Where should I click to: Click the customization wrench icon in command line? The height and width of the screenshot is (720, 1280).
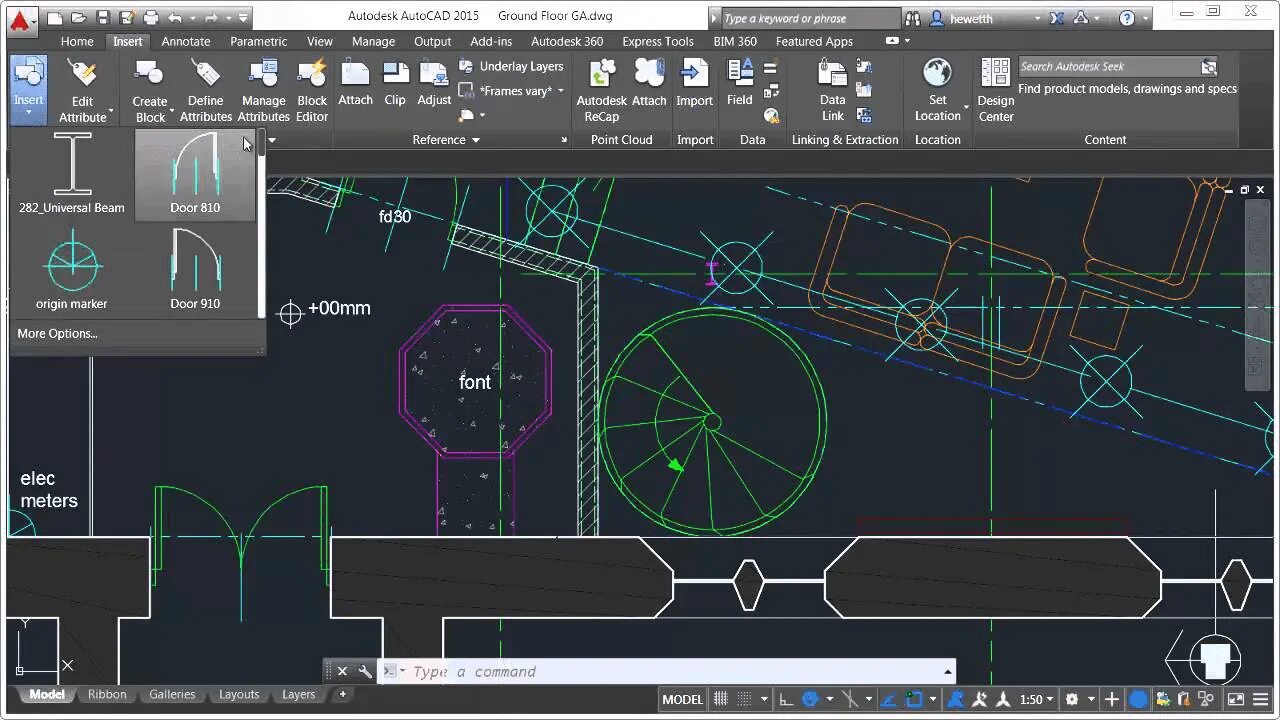(365, 672)
